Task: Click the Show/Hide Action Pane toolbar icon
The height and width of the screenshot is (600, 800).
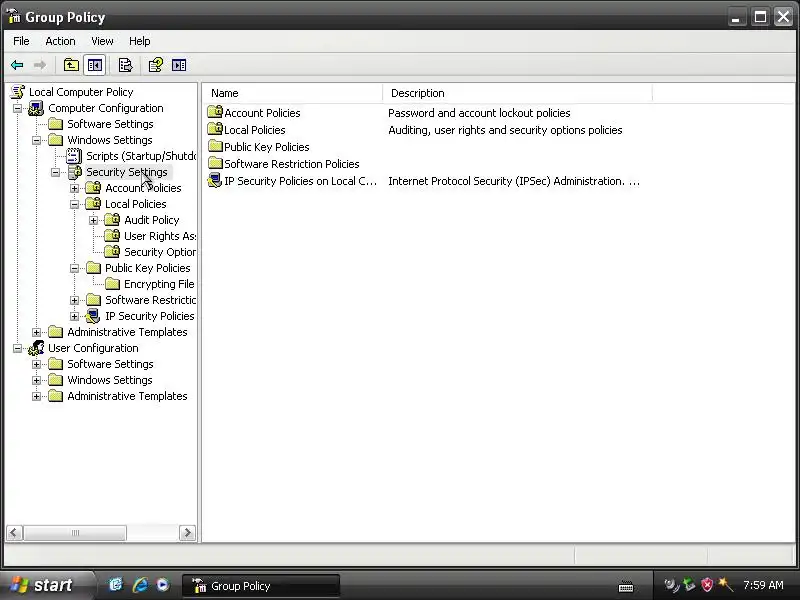Action: pos(179,65)
